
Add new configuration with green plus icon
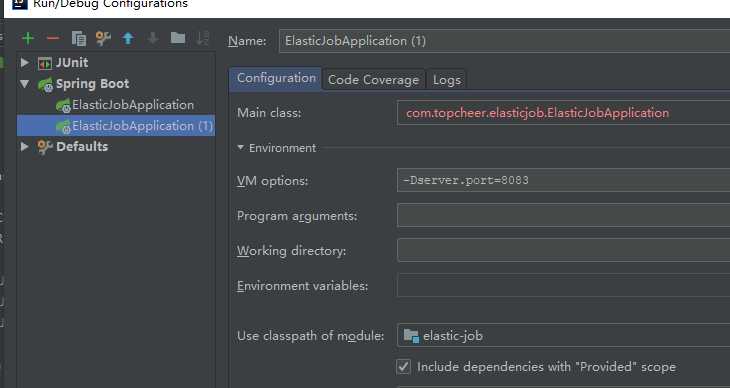click(x=28, y=38)
